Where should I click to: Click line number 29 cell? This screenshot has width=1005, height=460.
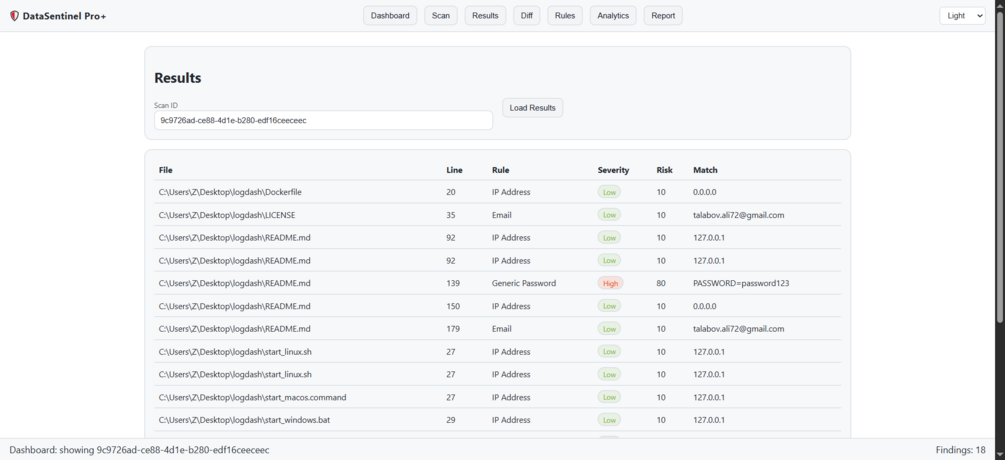pos(451,420)
